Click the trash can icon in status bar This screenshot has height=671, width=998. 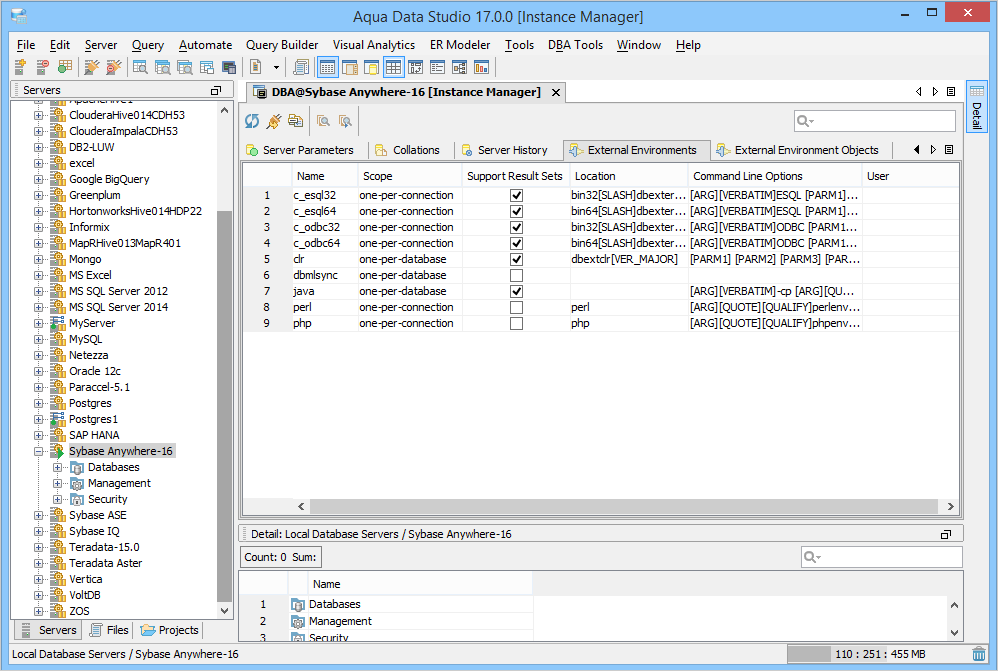[979, 654]
